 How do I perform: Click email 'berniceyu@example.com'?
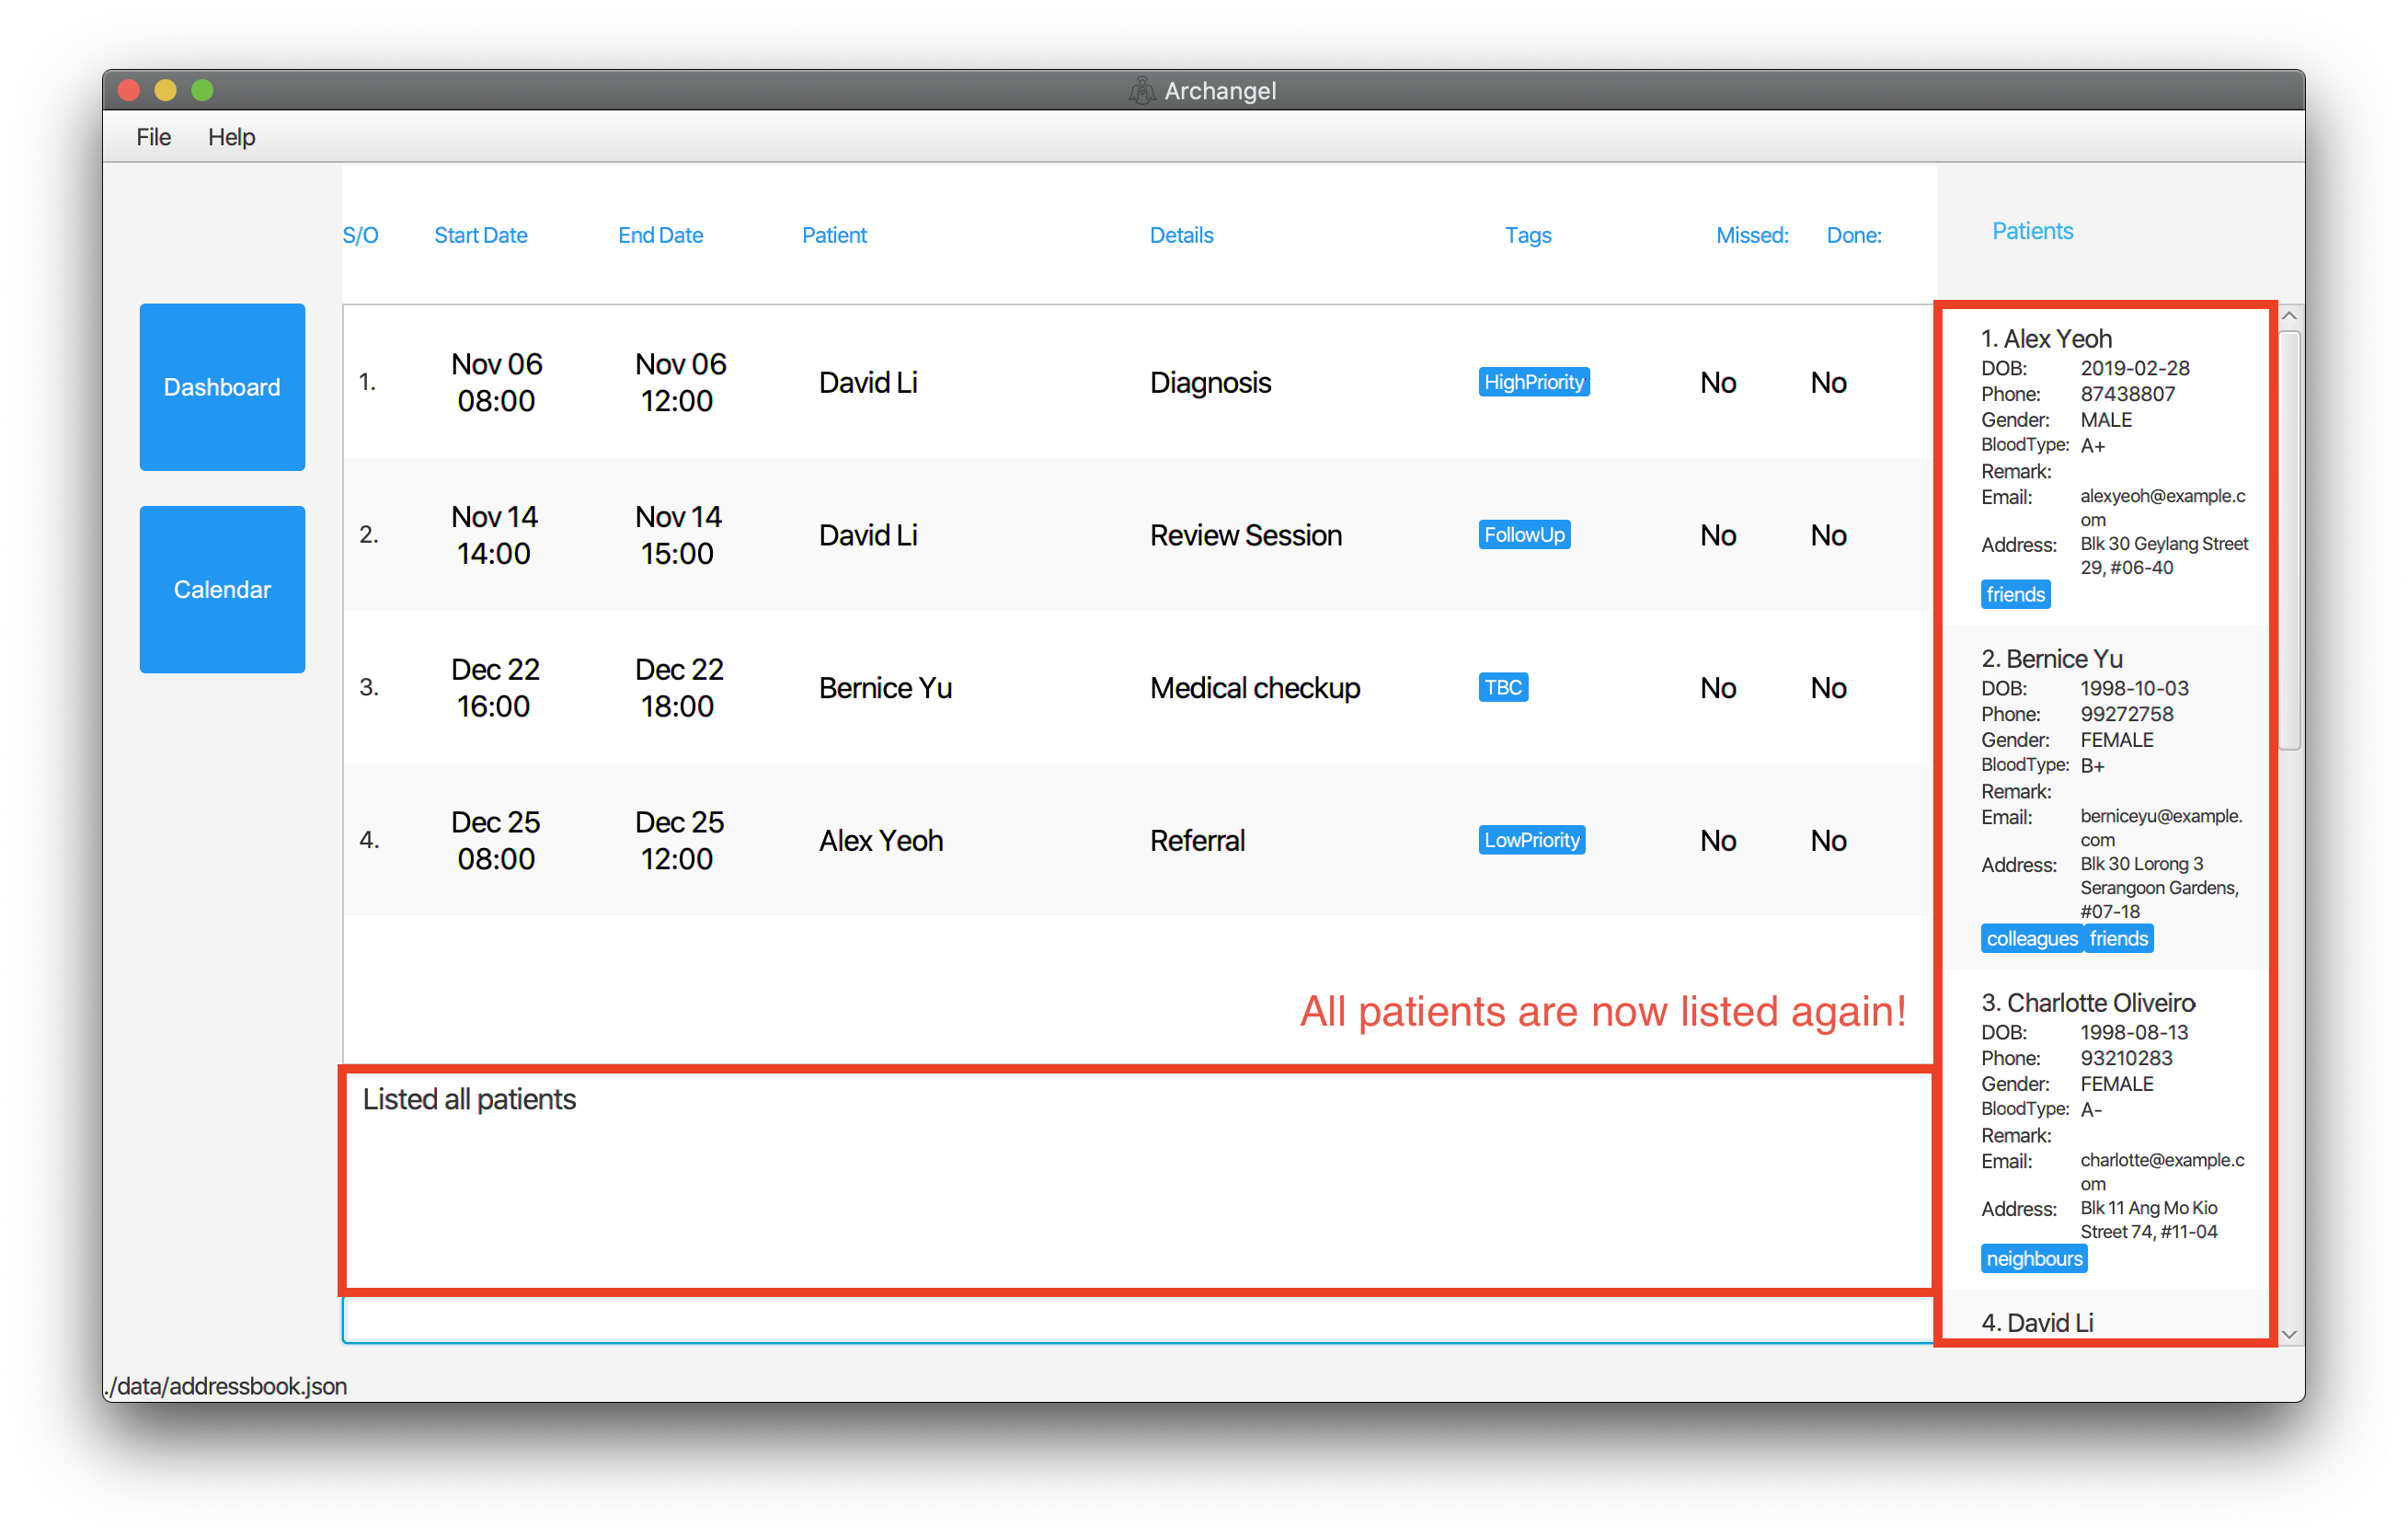point(2161,828)
